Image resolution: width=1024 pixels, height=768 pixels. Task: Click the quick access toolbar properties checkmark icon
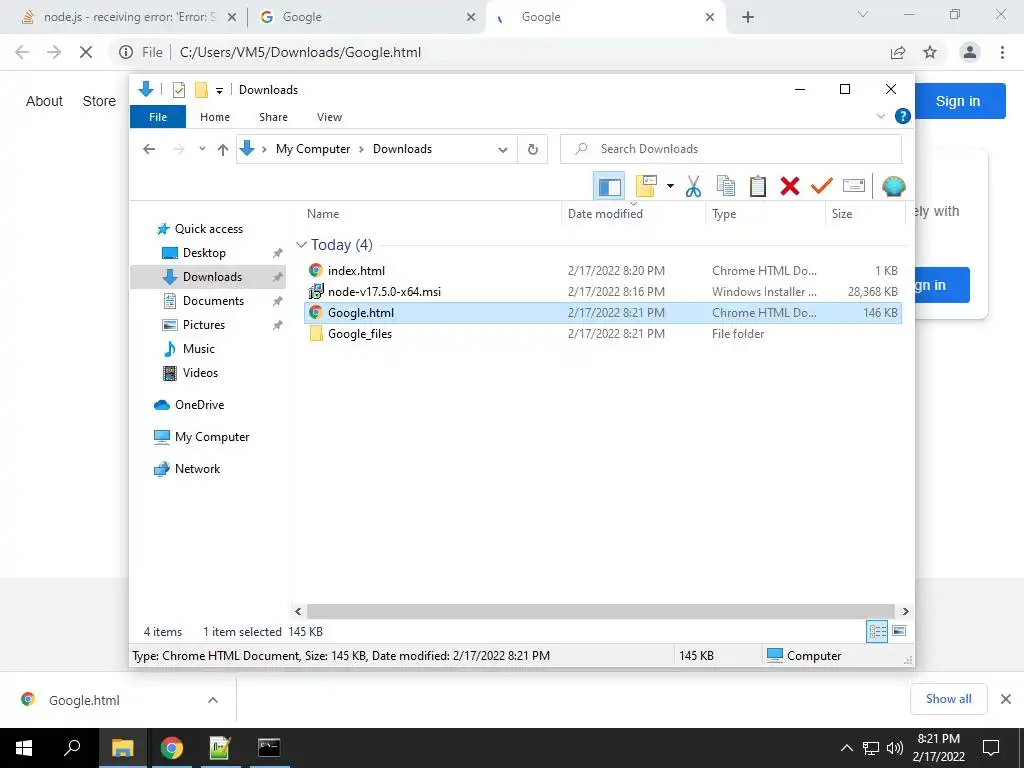(x=178, y=90)
